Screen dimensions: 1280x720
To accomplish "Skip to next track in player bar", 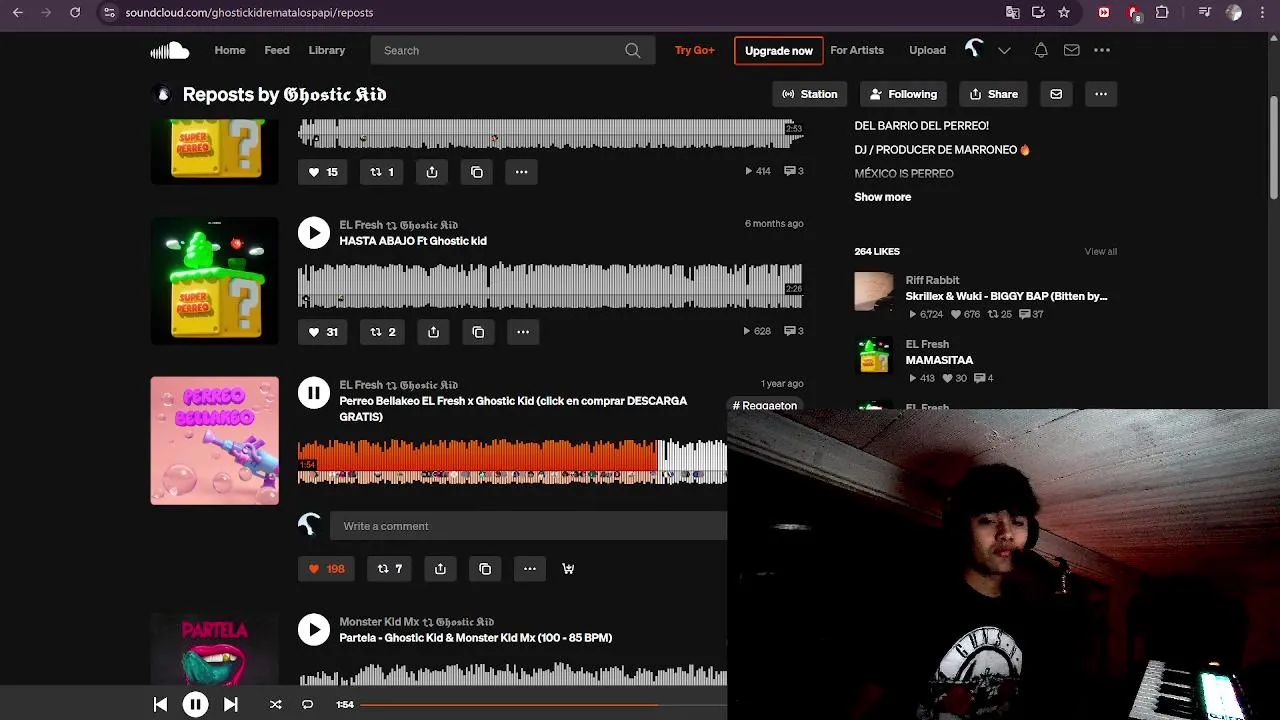I will (230, 704).
